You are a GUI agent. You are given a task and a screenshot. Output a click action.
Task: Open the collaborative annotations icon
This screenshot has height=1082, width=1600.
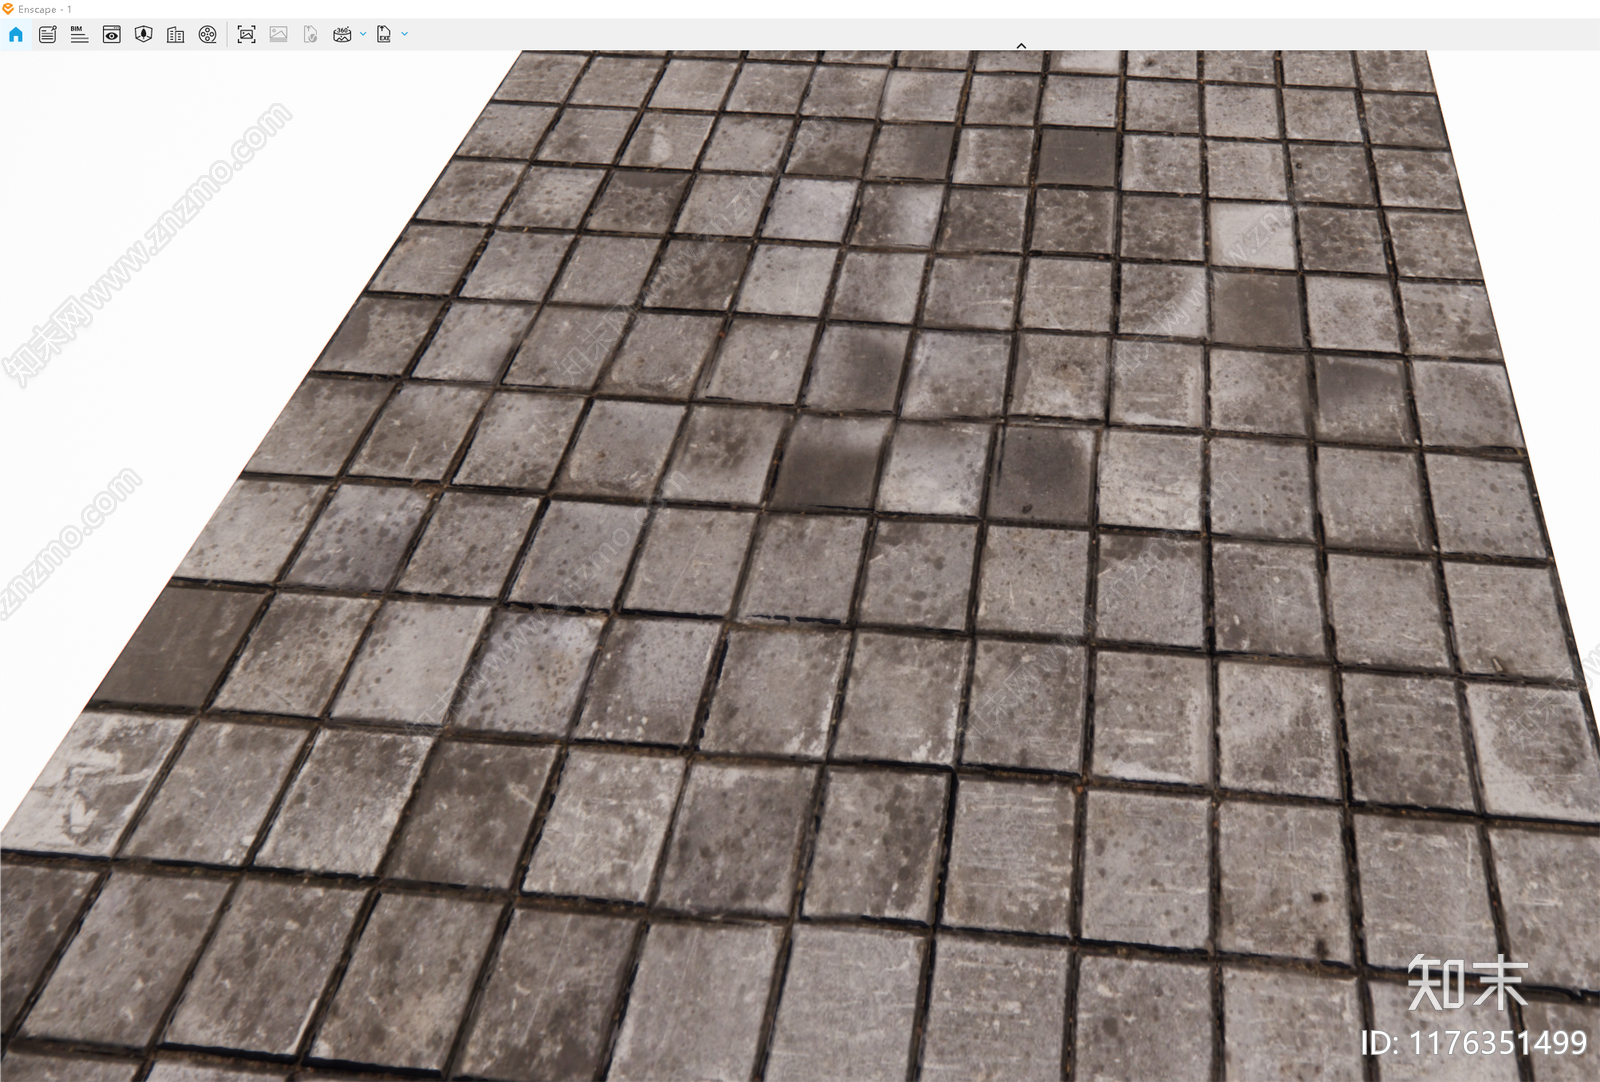pos(47,34)
